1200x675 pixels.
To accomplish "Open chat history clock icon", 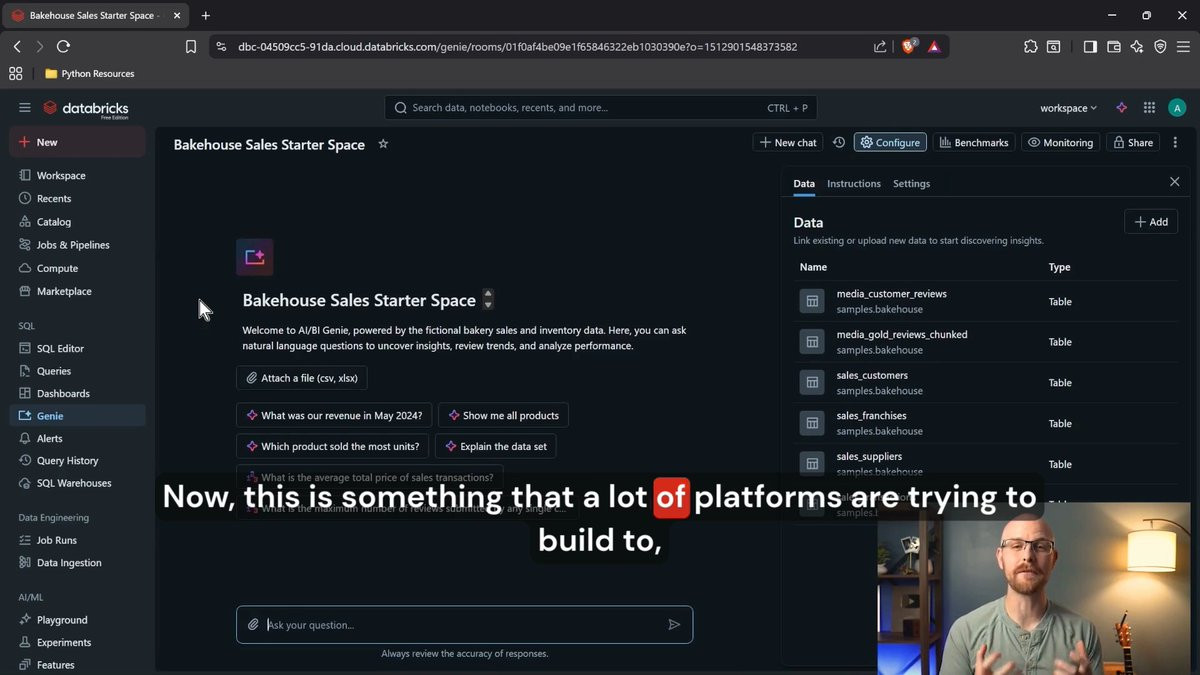I will [x=839, y=143].
